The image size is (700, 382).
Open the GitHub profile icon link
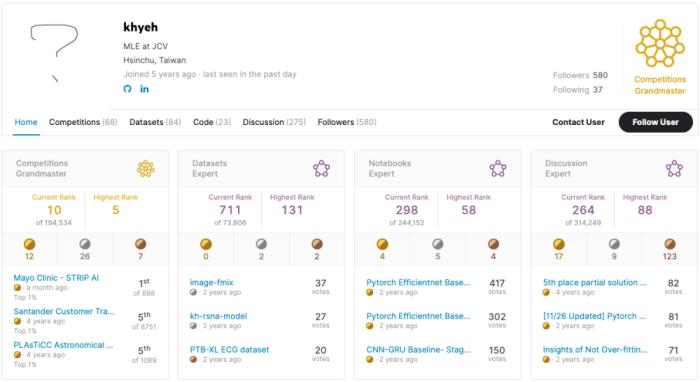coord(127,89)
